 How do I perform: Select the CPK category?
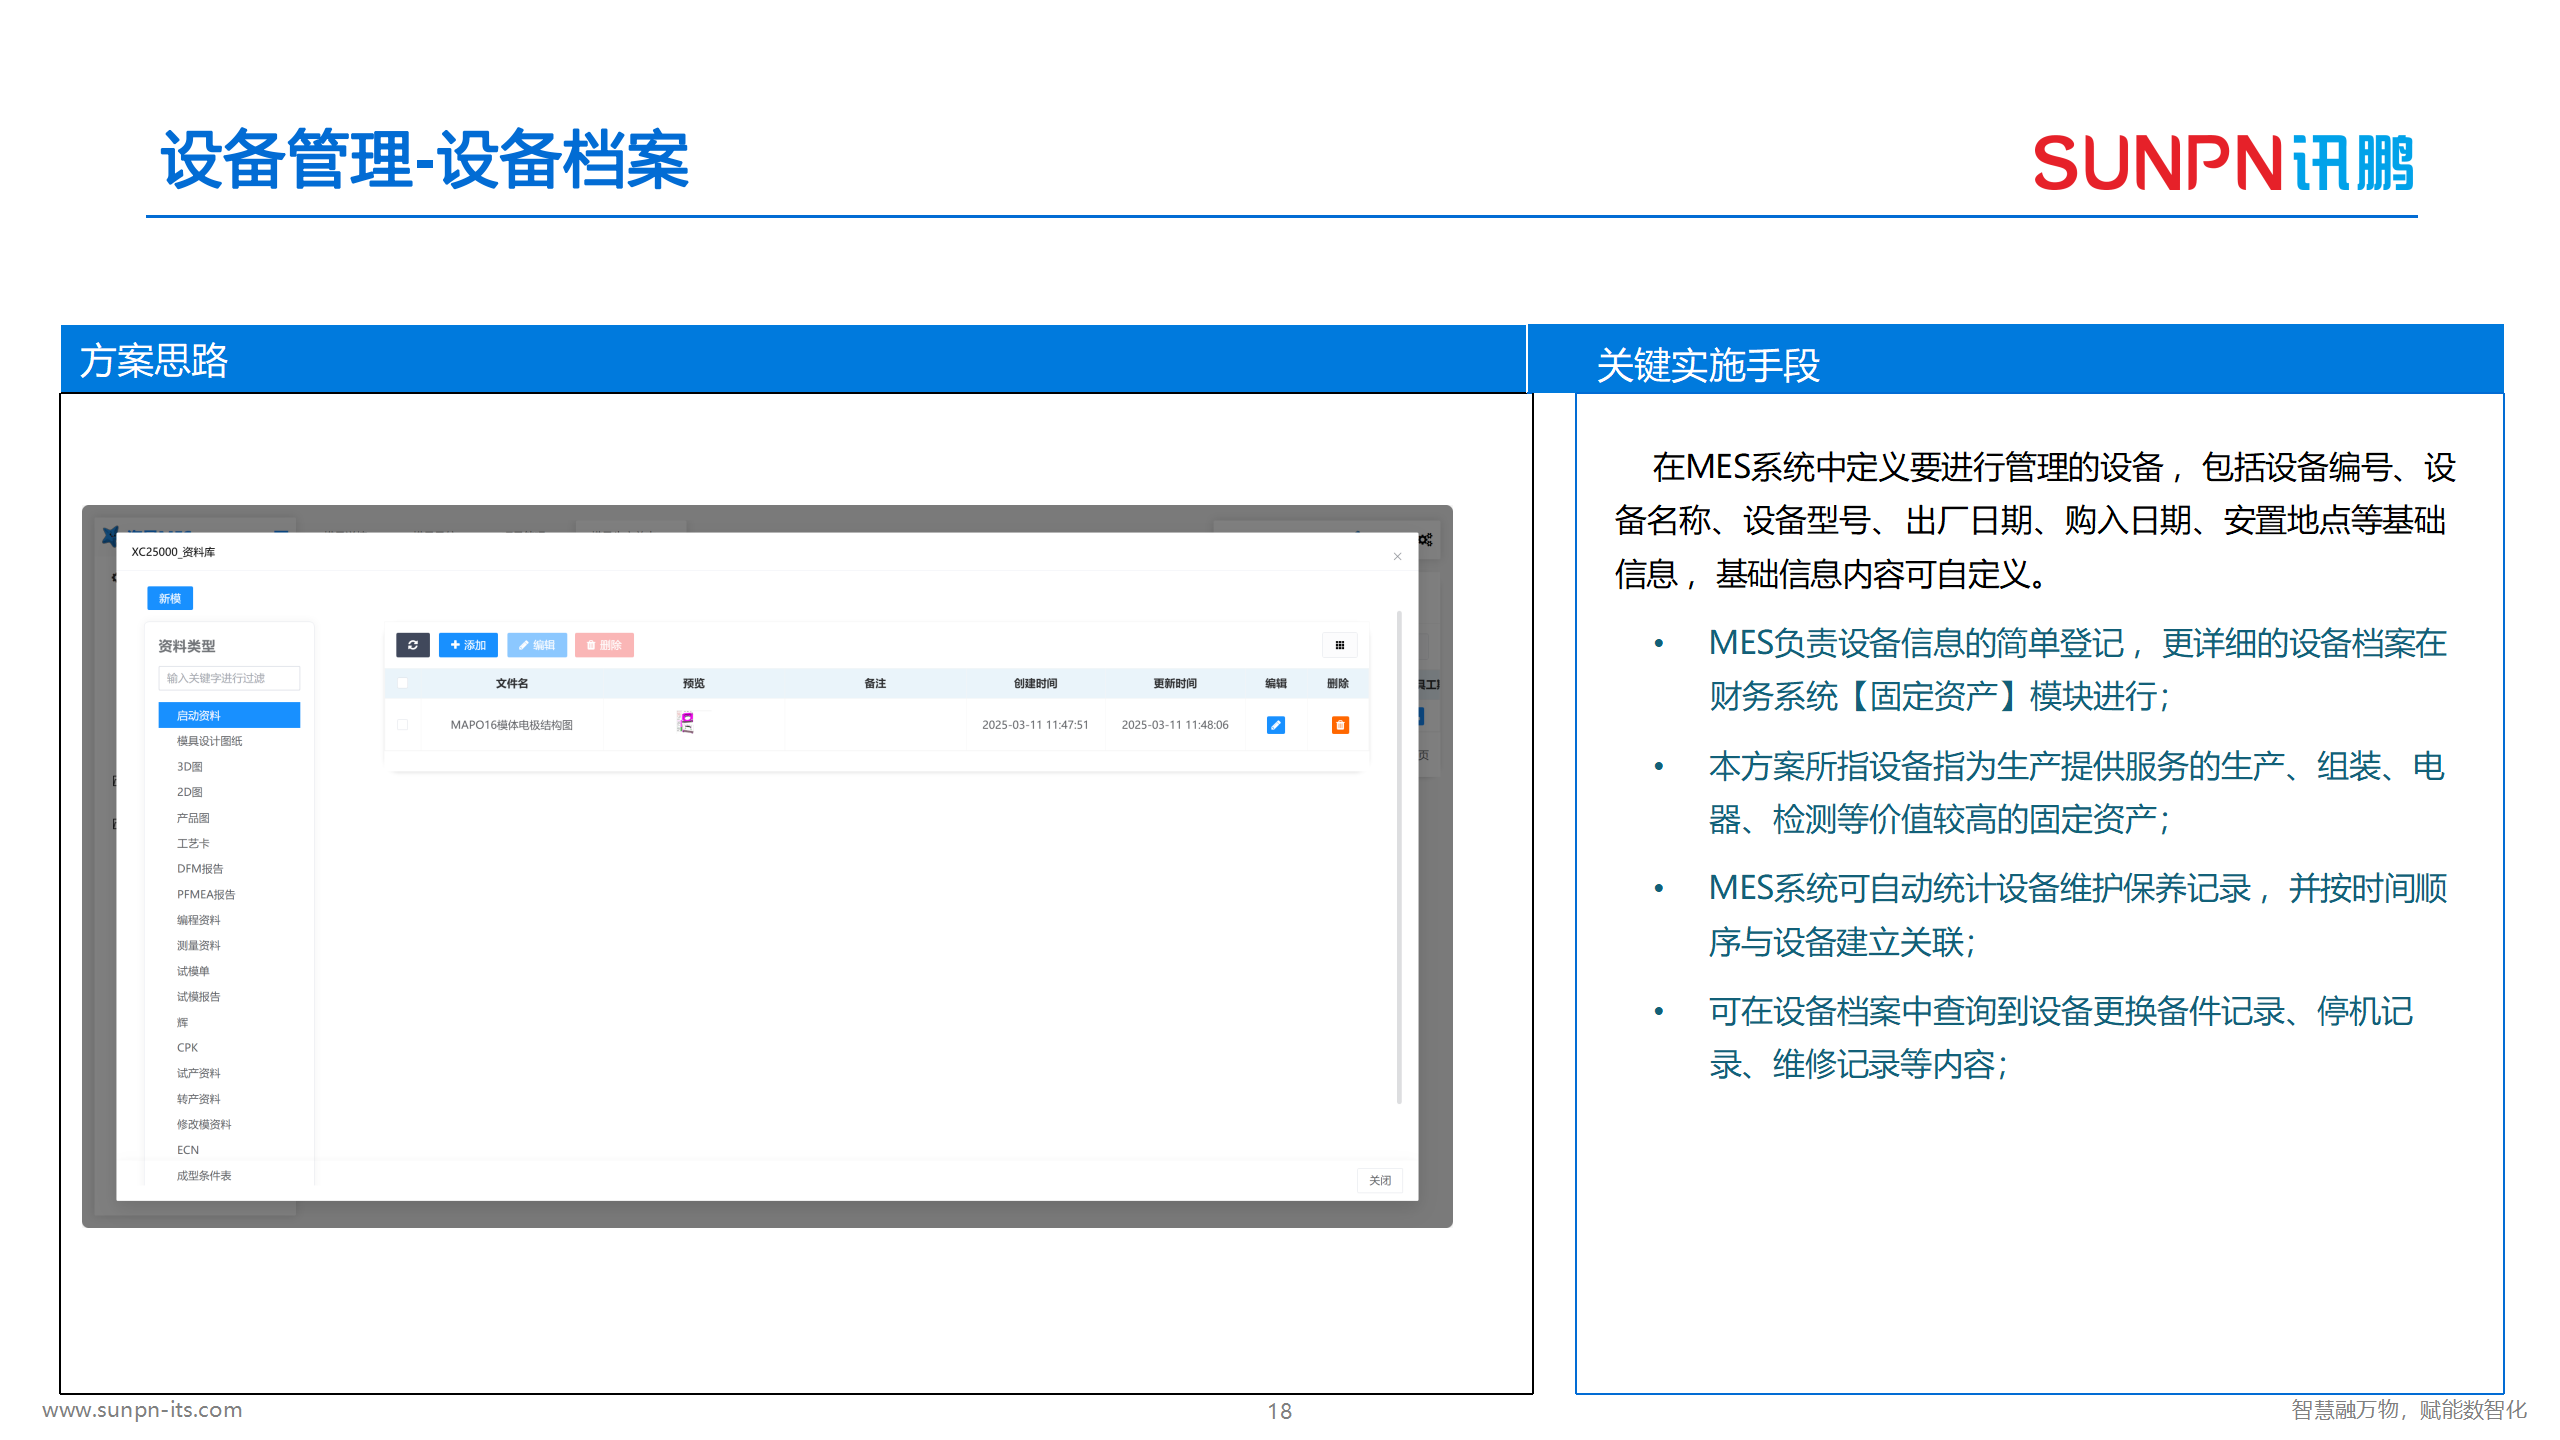point(187,1047)
